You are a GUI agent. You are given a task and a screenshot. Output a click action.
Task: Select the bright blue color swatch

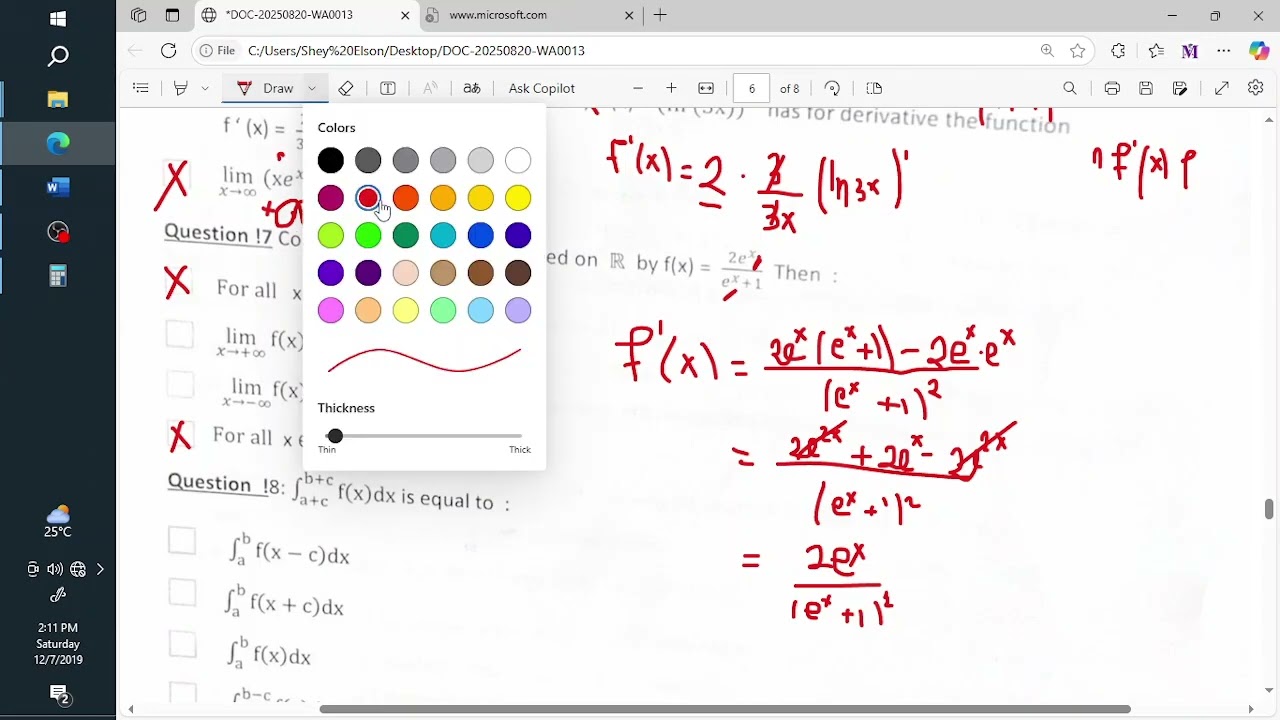tap(481, 235)
